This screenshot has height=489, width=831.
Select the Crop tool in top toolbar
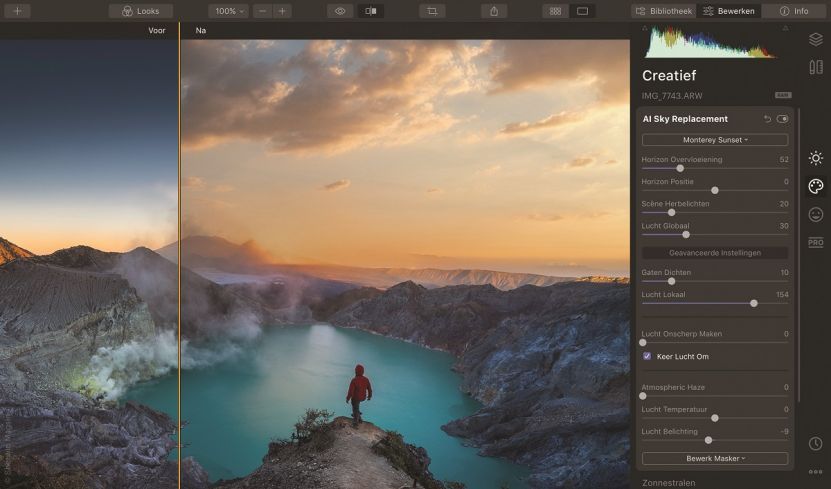tap(432, 11)
